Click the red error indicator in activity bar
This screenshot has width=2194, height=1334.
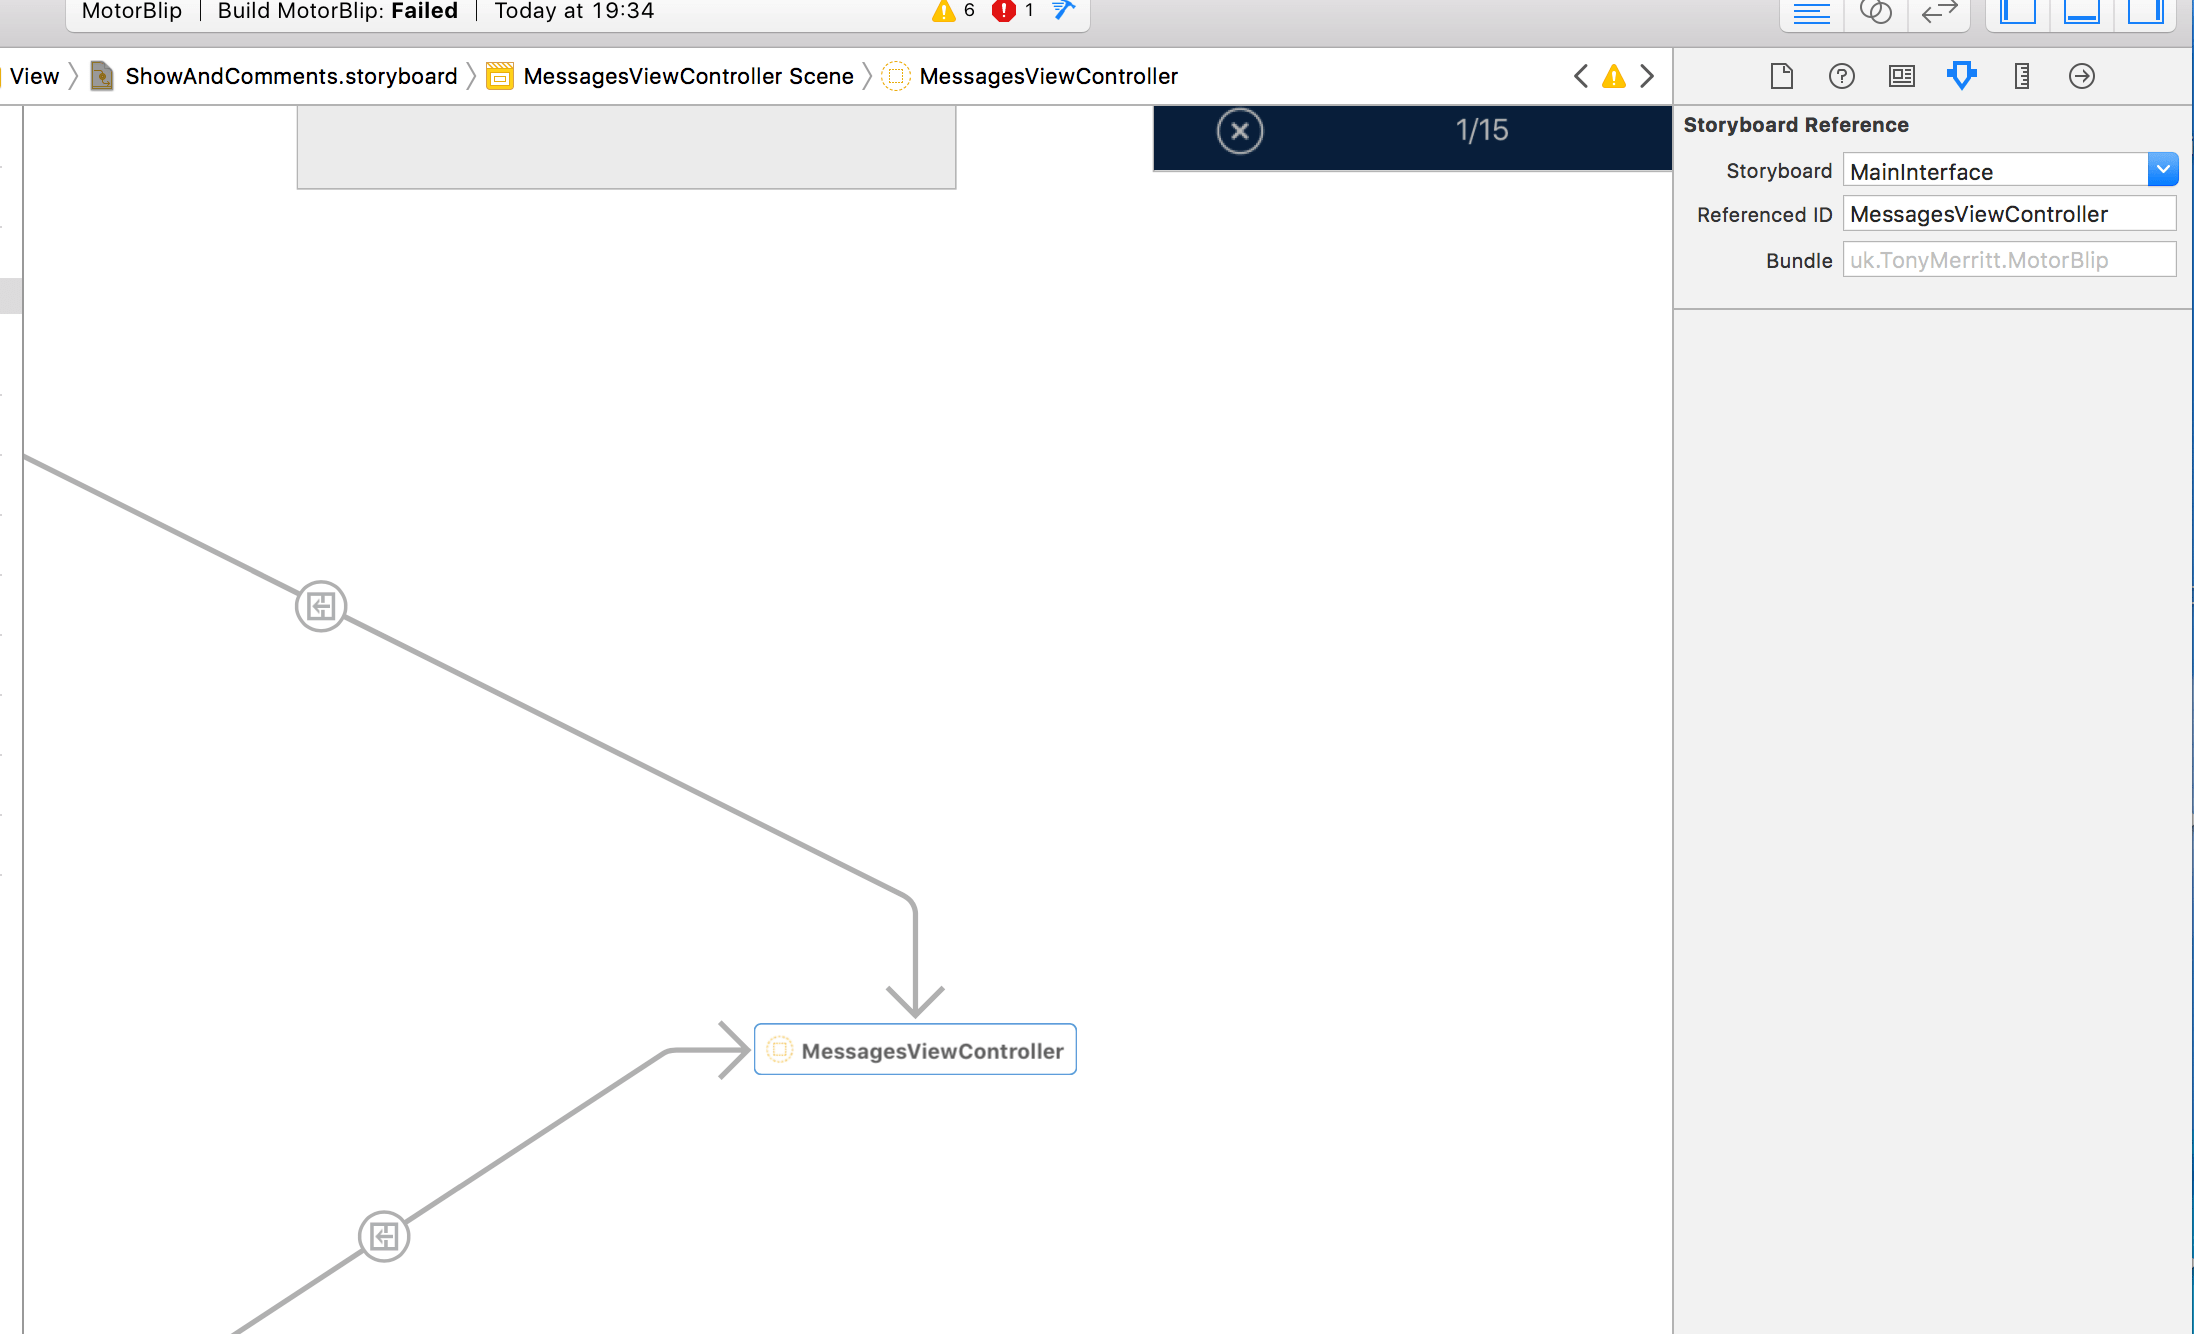click(x=1003, y=11)
